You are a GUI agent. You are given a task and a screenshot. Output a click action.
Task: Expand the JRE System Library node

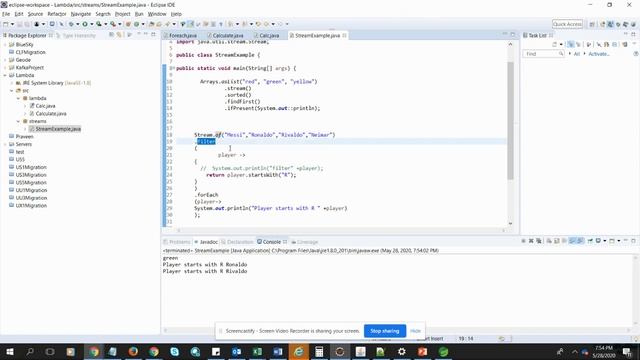pyautogui.click(x=11, y=83)
